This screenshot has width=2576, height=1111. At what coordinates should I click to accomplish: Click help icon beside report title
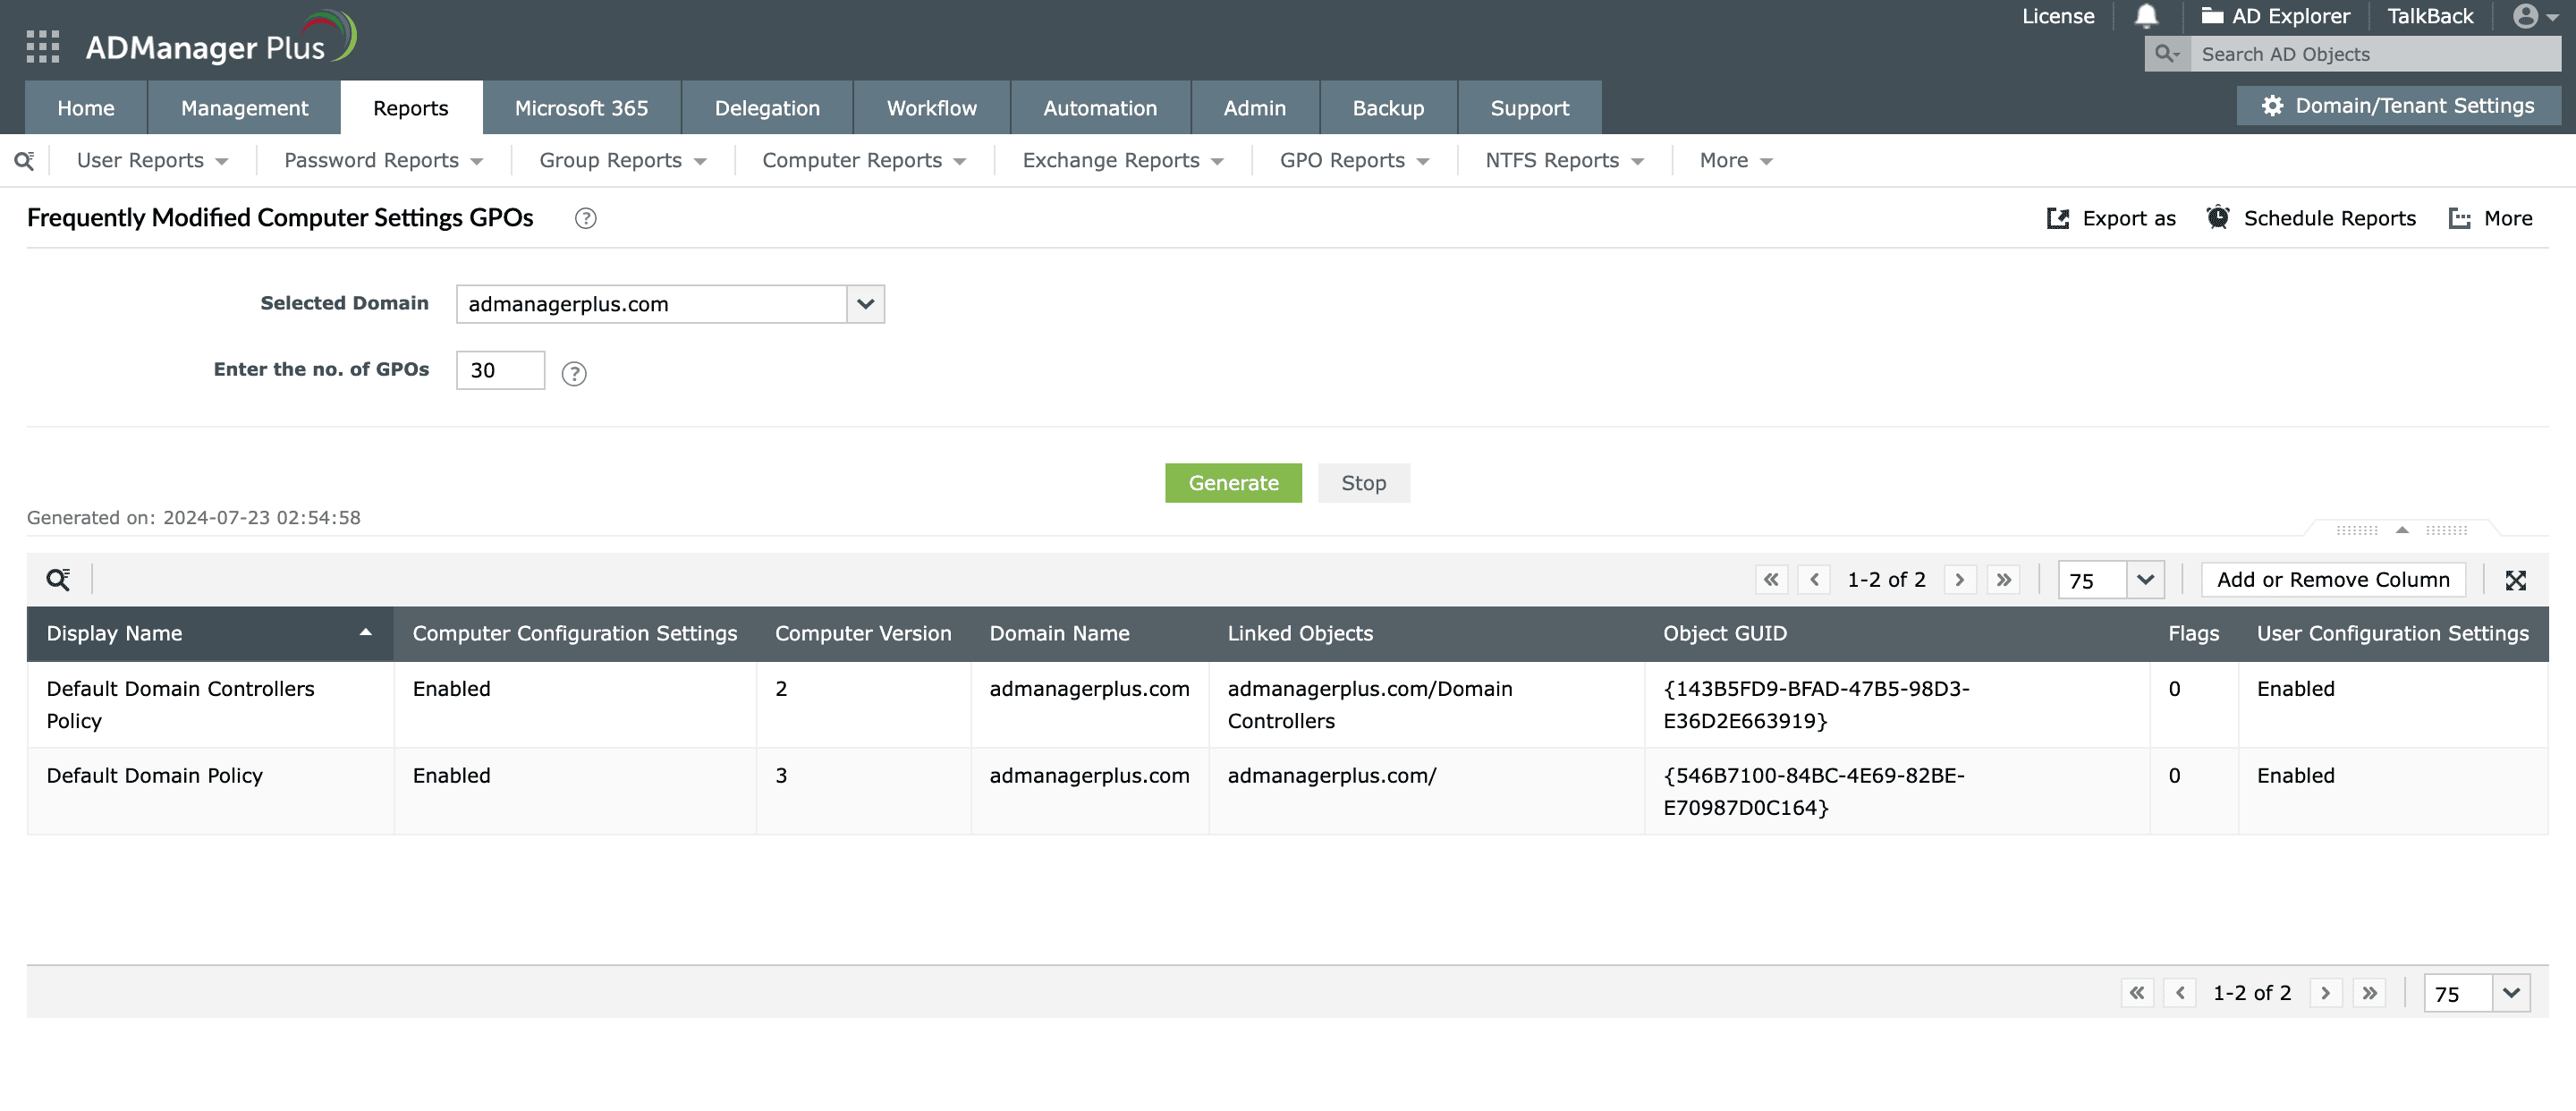click(x=585, y=218)
